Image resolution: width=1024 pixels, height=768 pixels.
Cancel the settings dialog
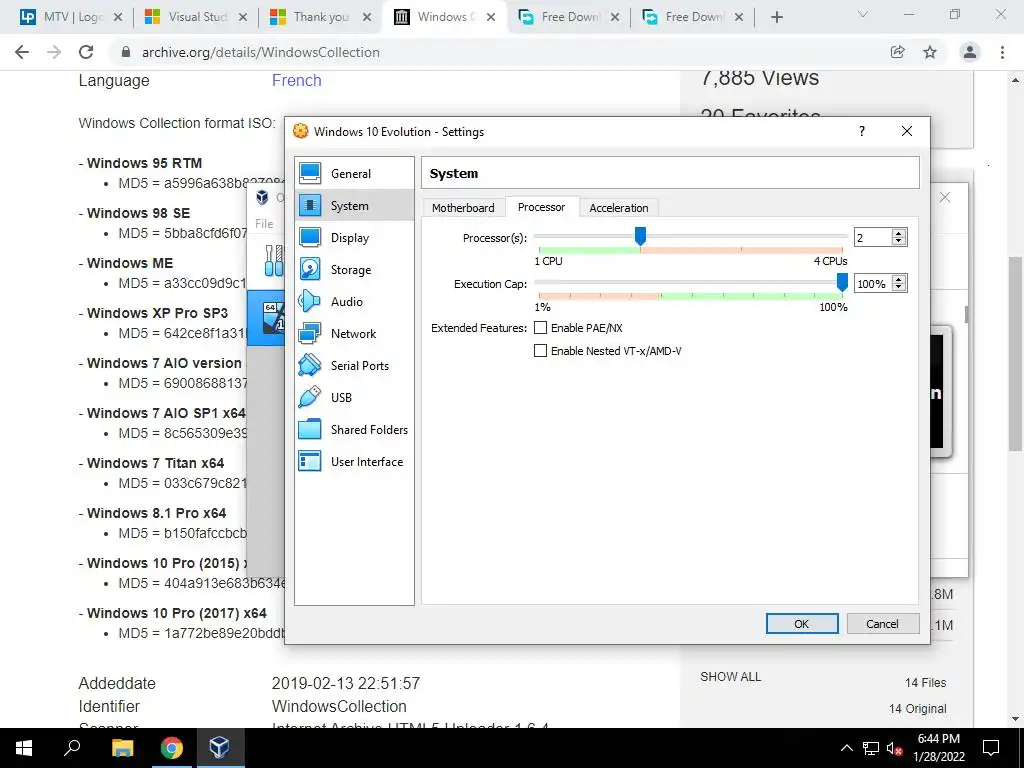[882, 624]
